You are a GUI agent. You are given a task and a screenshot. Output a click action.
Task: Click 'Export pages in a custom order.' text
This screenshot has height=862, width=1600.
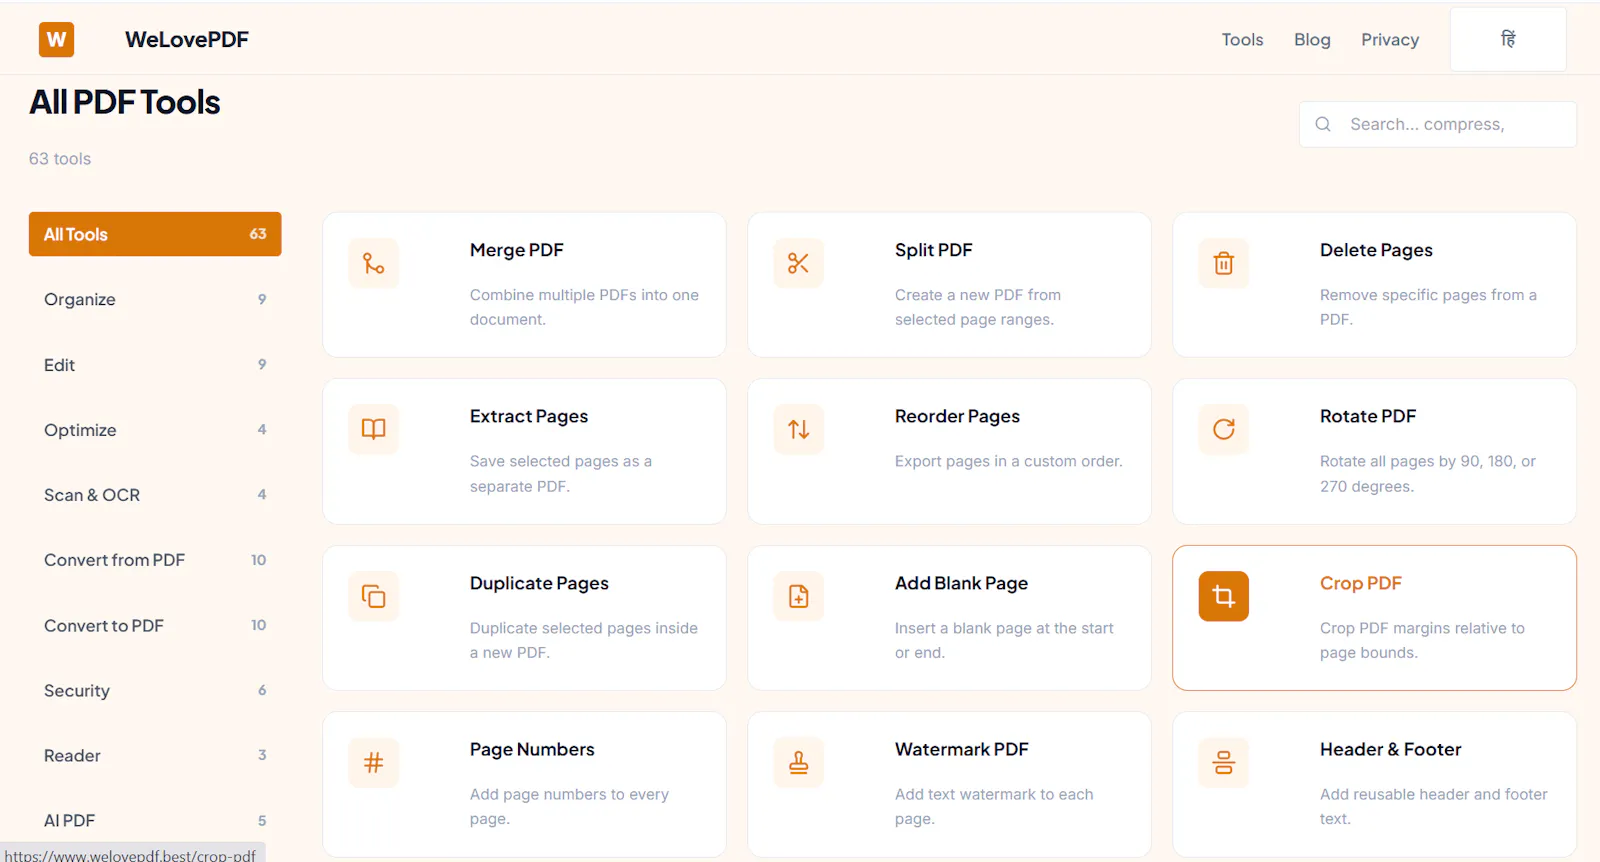1009,461
